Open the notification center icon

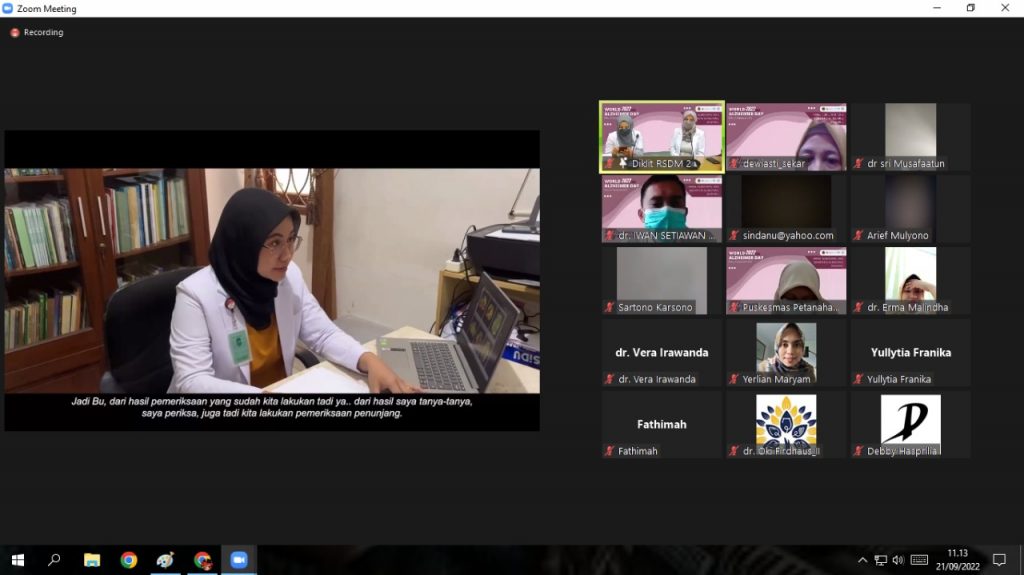pos(998,560)
